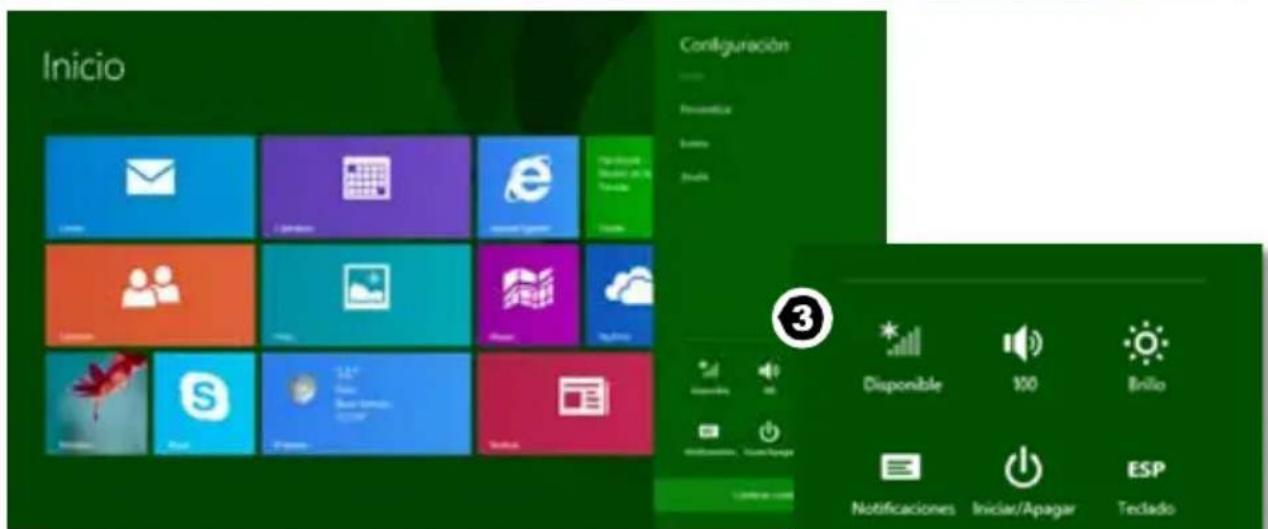Open the Weather tile showing the temperature
Image resolution: width=1268 pixels, height=529 pixels.
point(366,404)
